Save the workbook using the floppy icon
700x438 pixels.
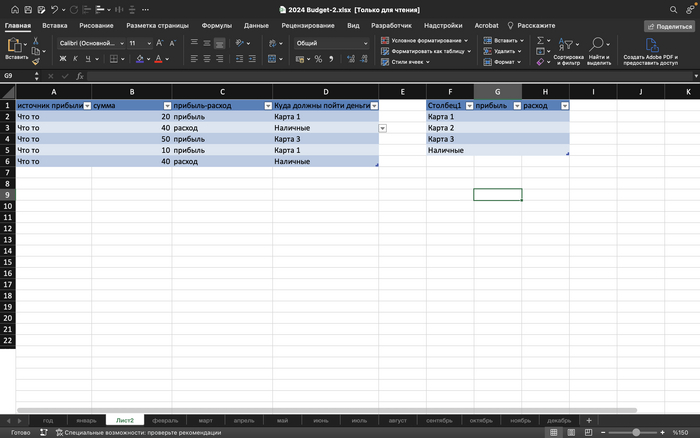point(28,9)
